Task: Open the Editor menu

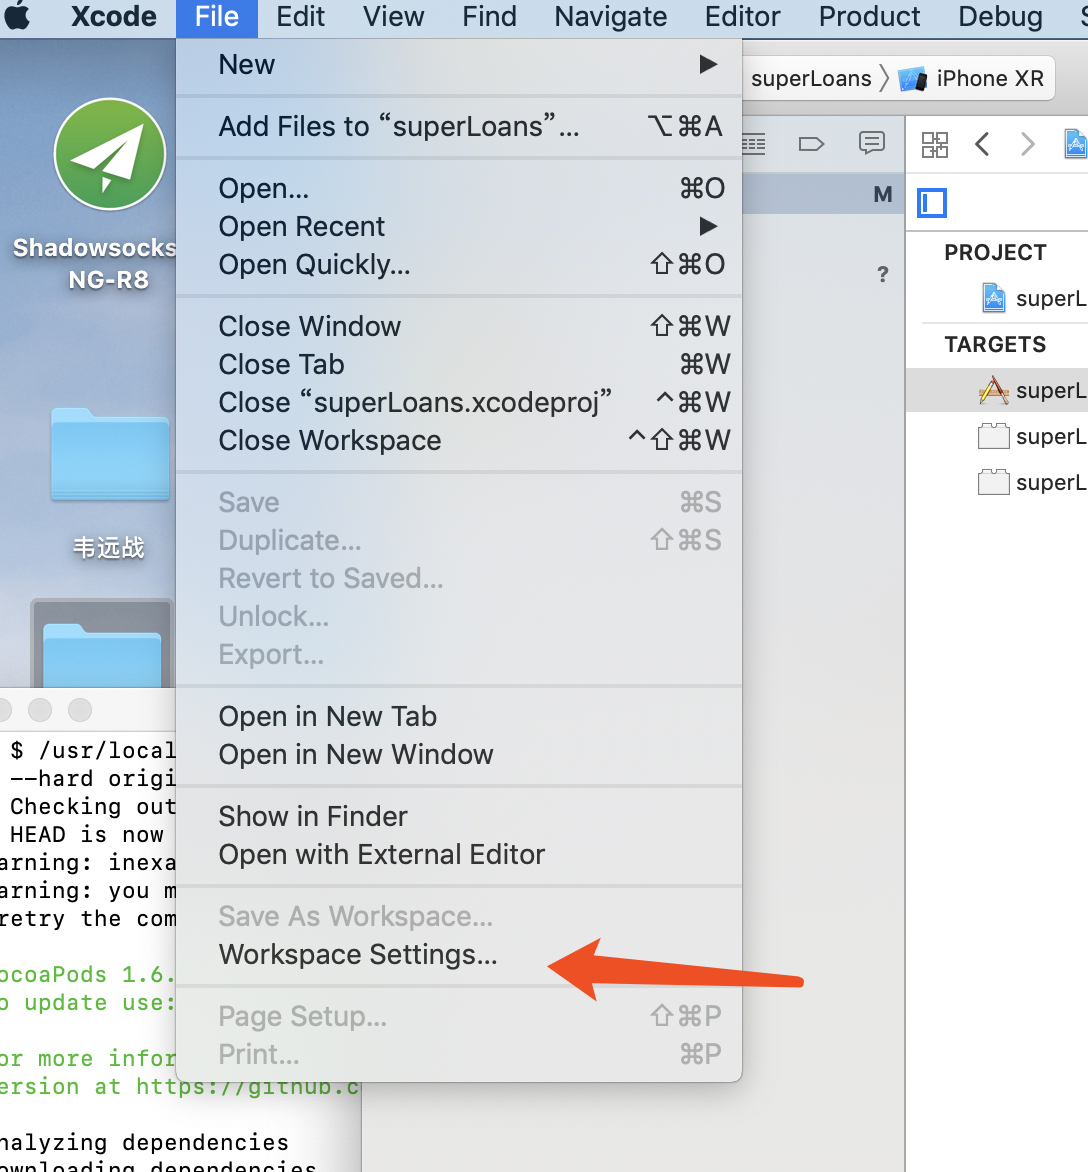Action: pos(742,16)
